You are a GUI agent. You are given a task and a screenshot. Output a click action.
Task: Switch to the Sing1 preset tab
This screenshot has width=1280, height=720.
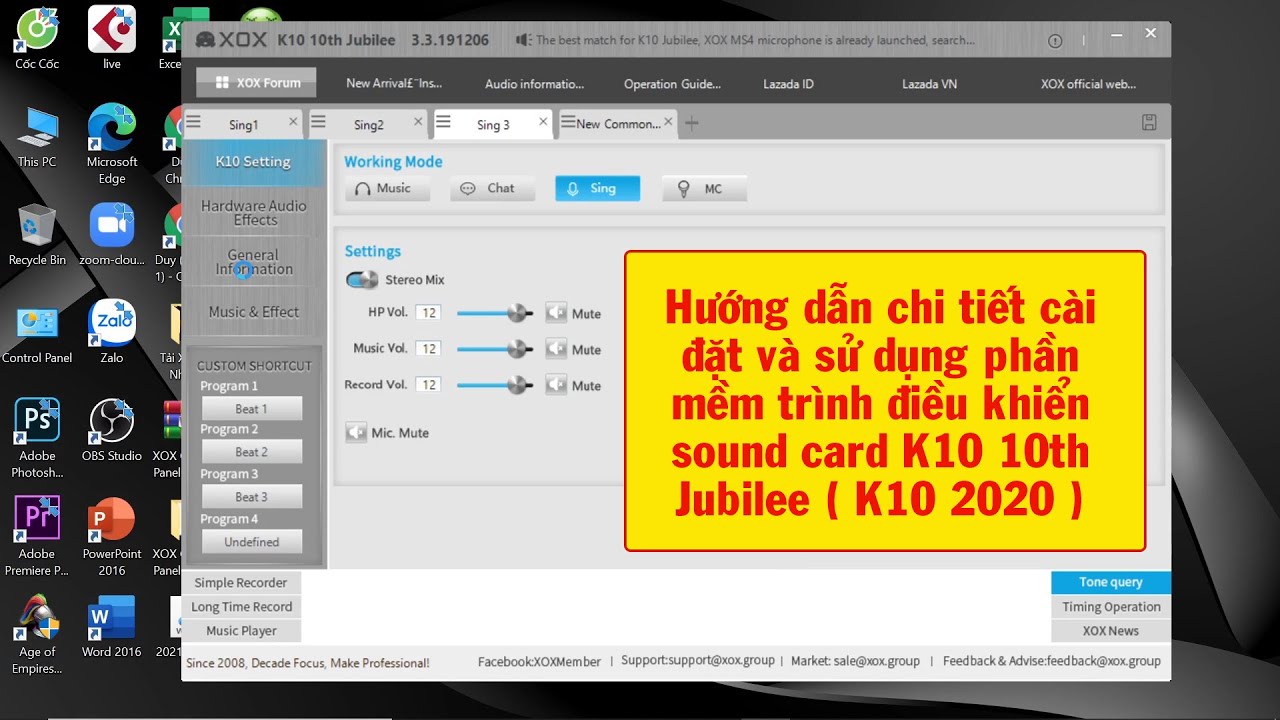[243, 124]
